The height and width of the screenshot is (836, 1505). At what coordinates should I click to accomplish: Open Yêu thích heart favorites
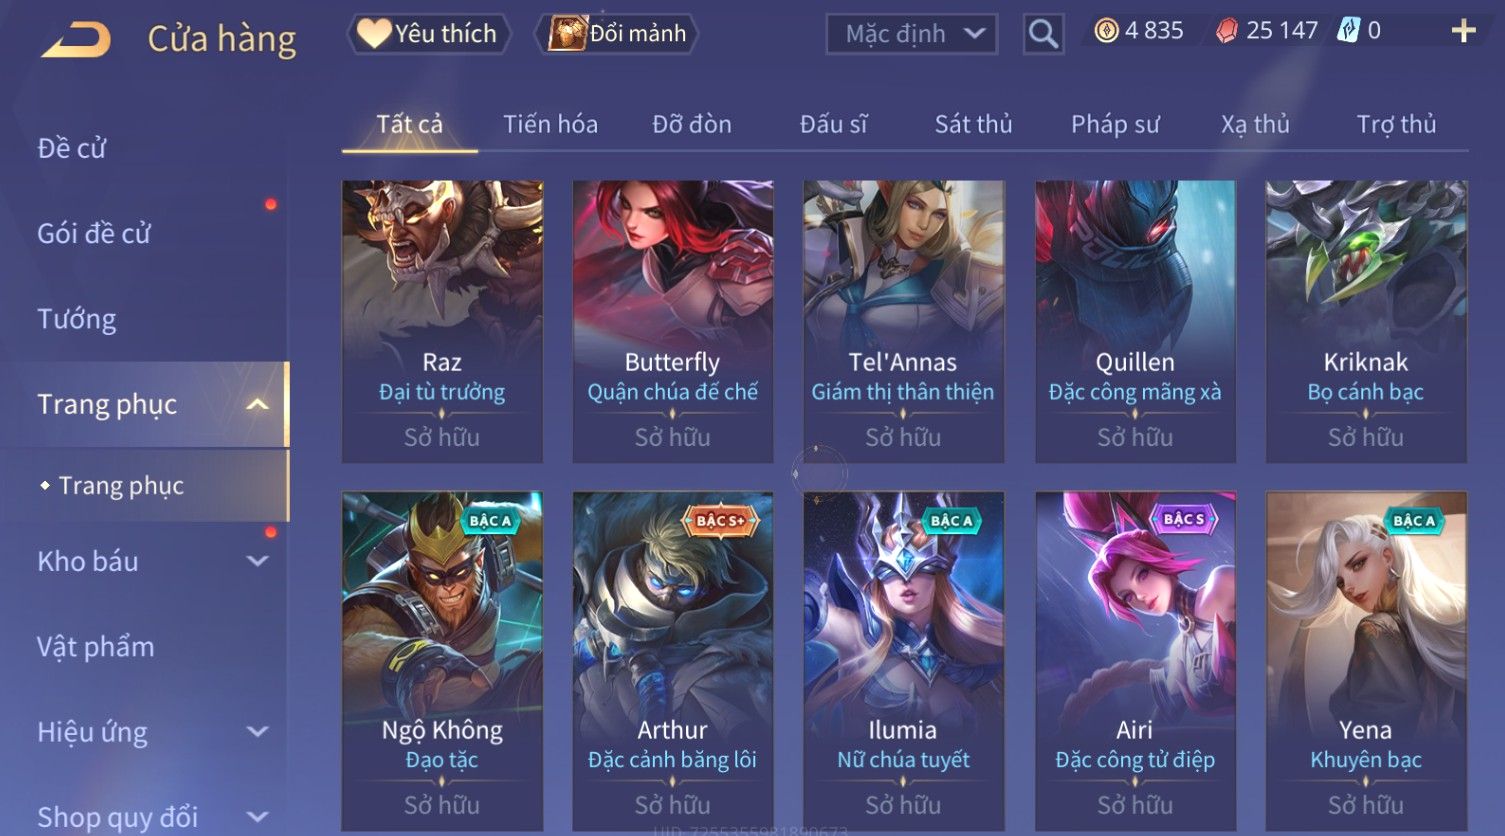[428, 34]
